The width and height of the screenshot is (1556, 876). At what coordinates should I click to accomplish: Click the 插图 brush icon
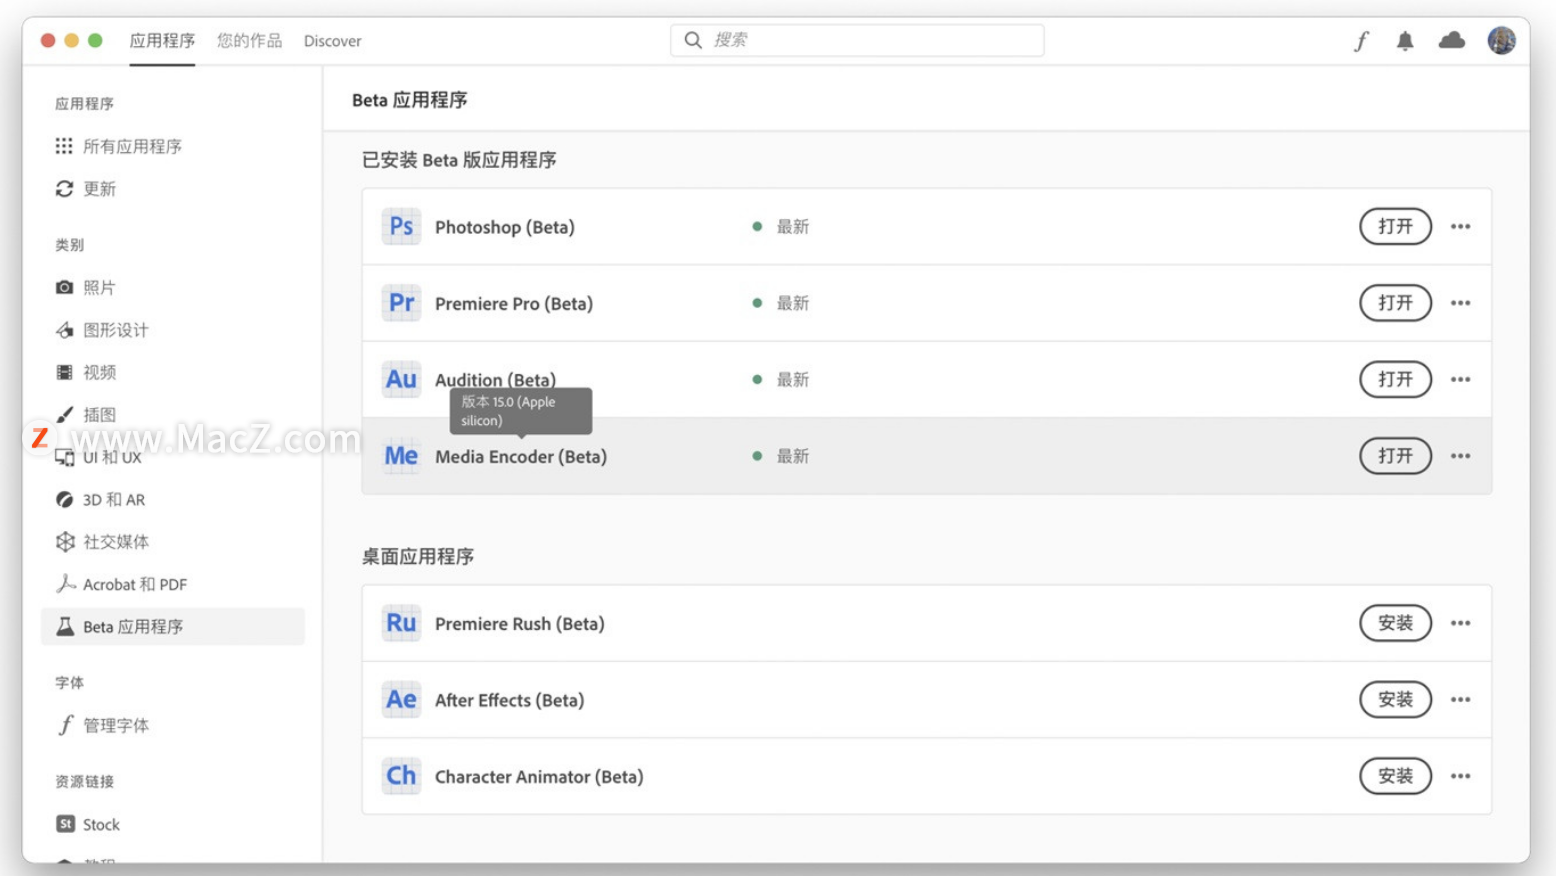pyautogui.click(x=64, y=414)
